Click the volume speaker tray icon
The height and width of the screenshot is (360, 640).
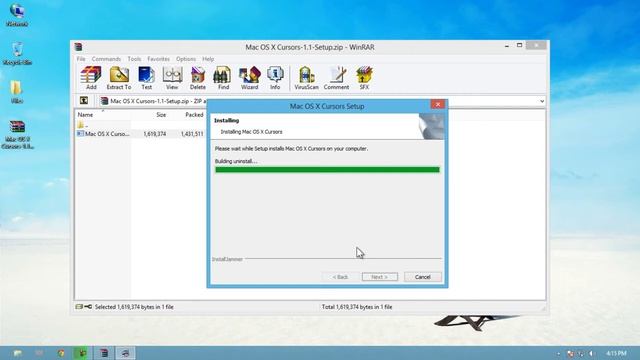click(x=591, y=353)
